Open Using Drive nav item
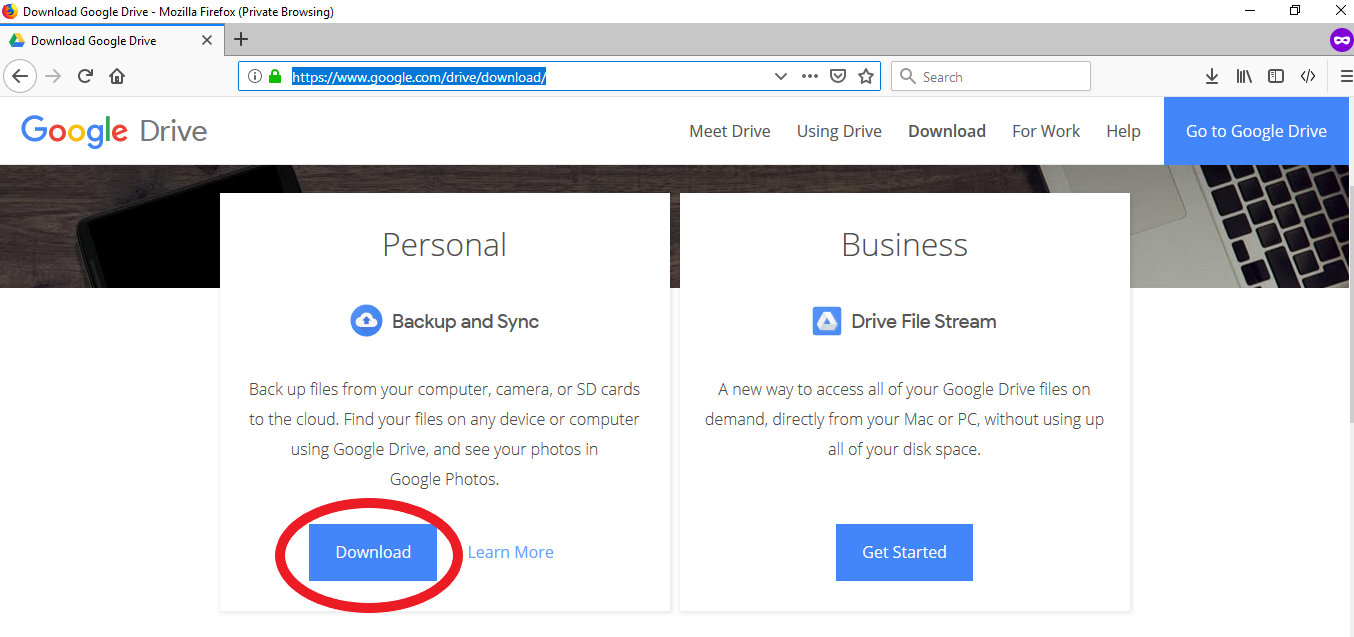The image size is (1354, 637). coord(839,131)
